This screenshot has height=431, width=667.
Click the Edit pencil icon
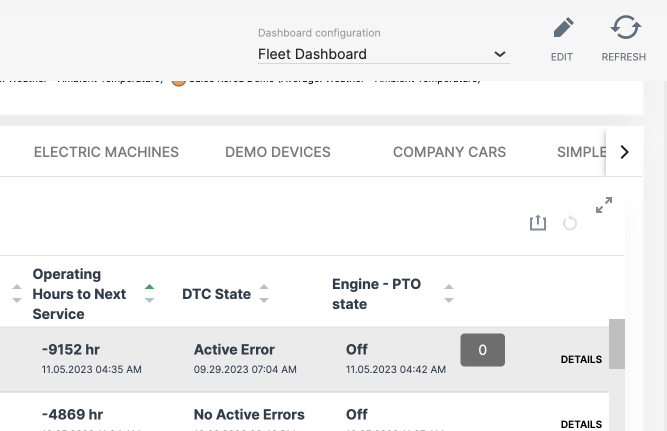tap(563, 29)
